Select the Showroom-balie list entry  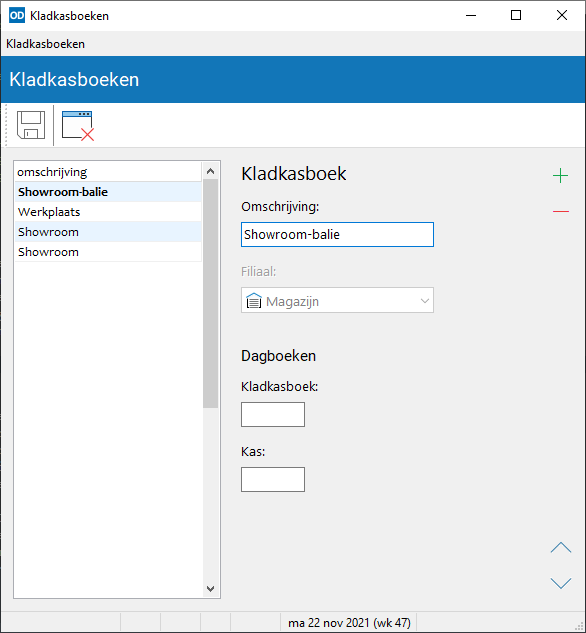[x=108, y=192]
